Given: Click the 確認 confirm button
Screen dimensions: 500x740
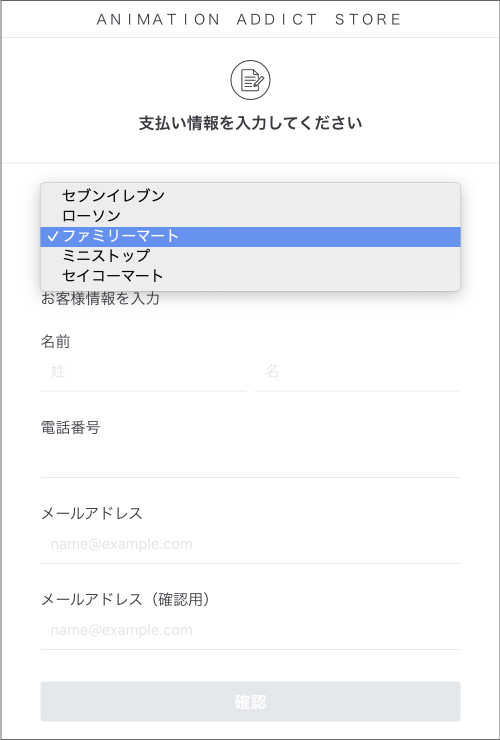Looking at the screenshot, I should (x=250, y=701).
